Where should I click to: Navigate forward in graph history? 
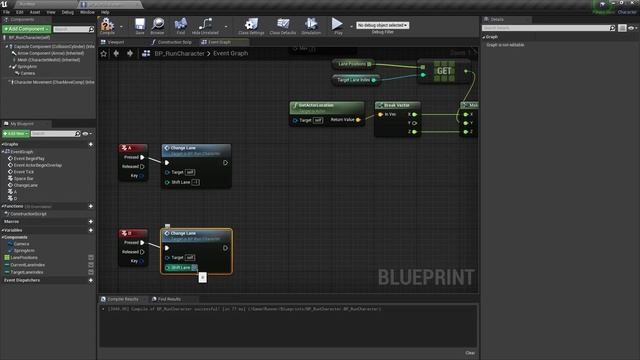tap(130, 53)
